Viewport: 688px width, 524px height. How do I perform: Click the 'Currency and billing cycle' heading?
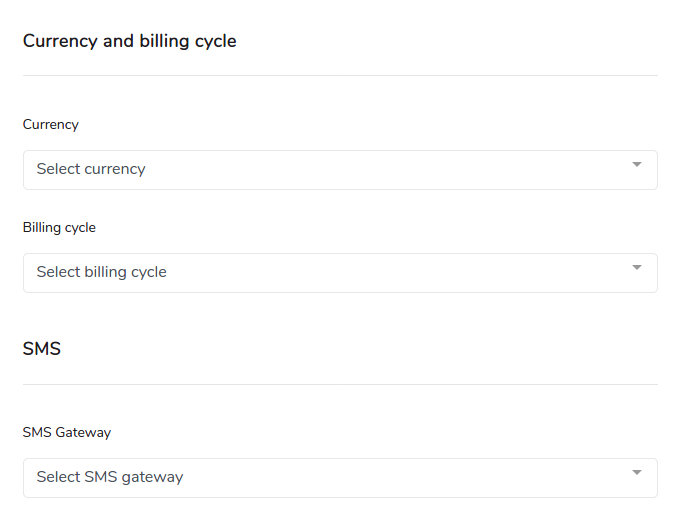(x=130, y=42)
